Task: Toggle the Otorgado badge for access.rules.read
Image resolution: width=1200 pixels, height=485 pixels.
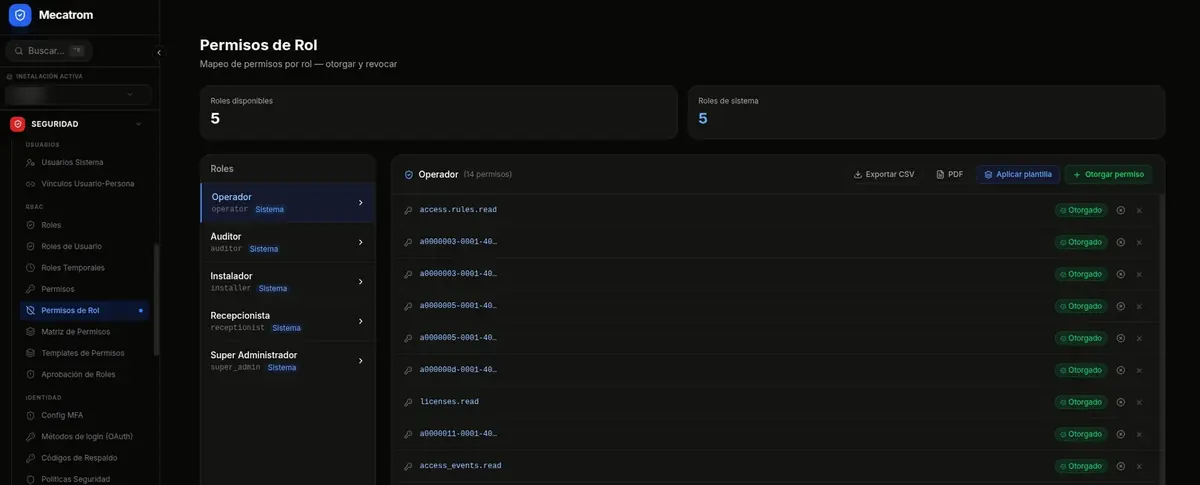Action: (1081, 210)
